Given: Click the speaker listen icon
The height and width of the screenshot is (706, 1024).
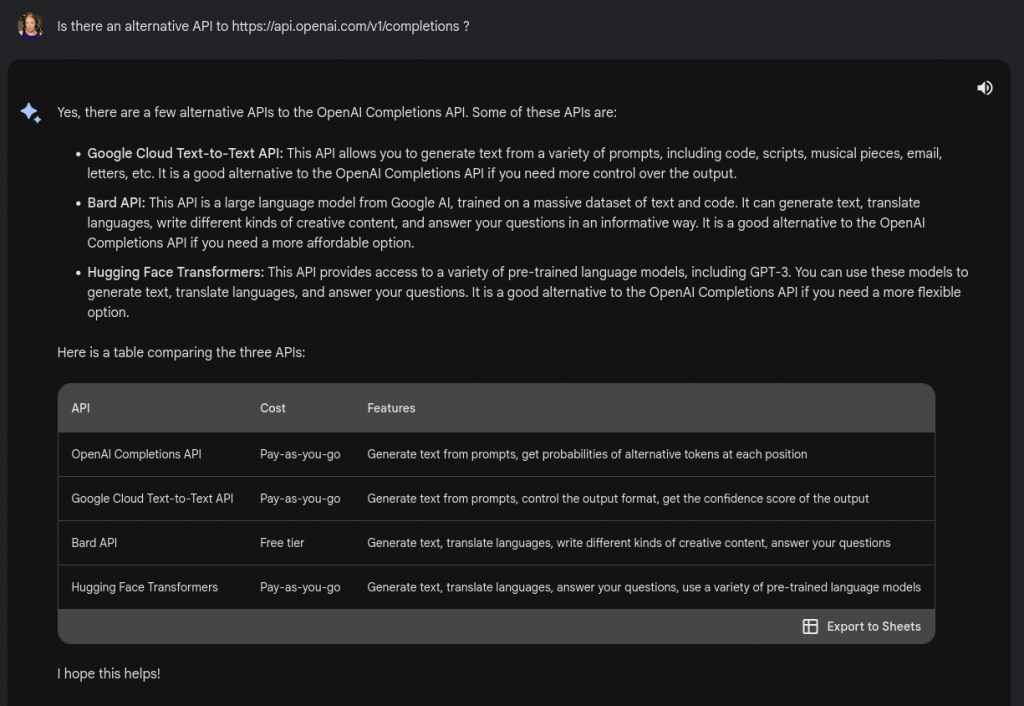Looking at the screenshot, I should [x=985, y=88].
